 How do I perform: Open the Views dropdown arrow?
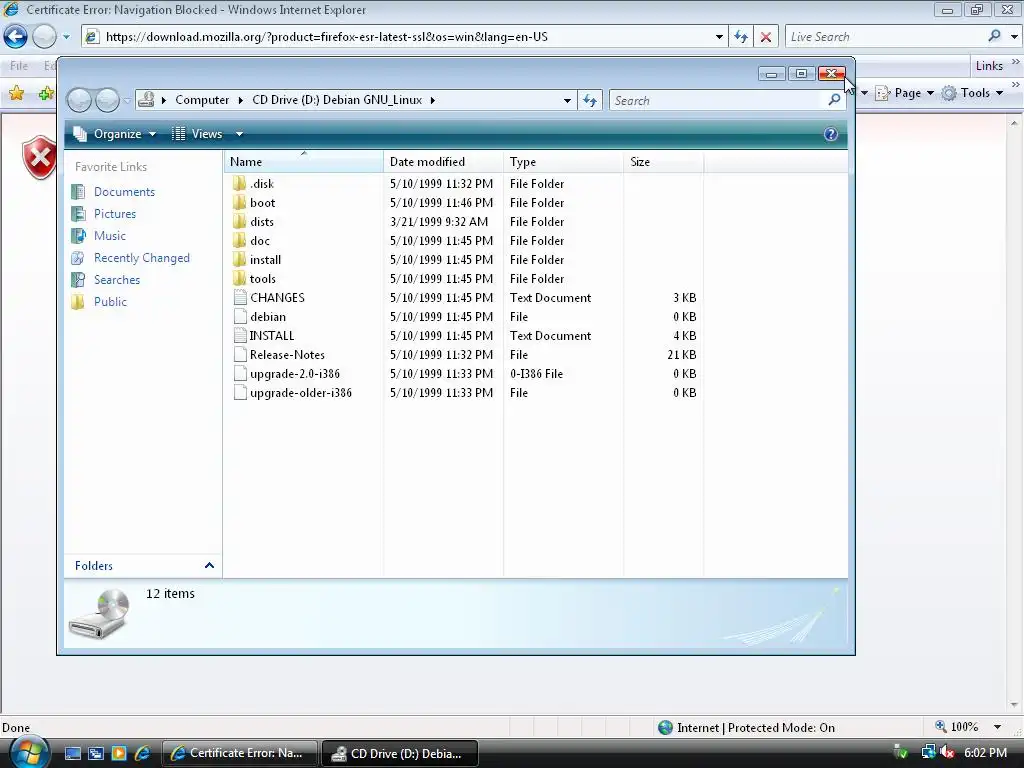point(239,134)
